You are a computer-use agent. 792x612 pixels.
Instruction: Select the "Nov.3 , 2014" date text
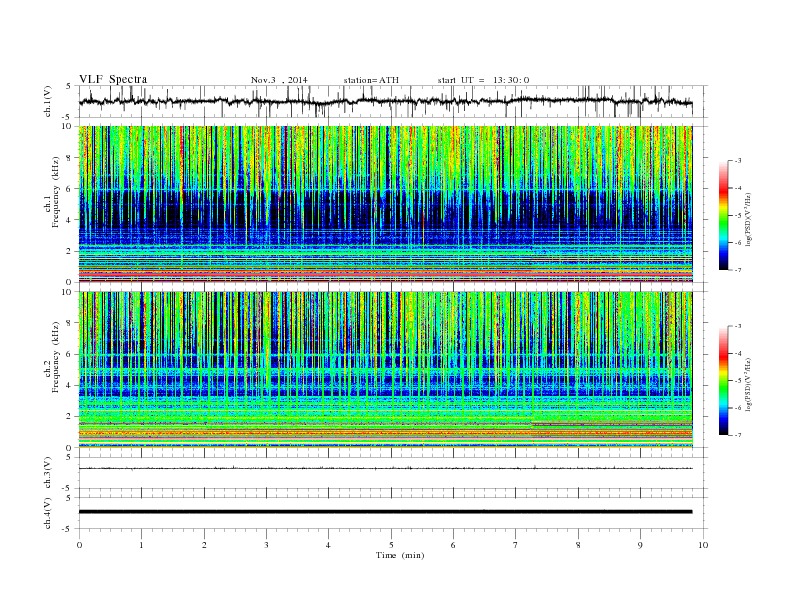click(279, 80)
